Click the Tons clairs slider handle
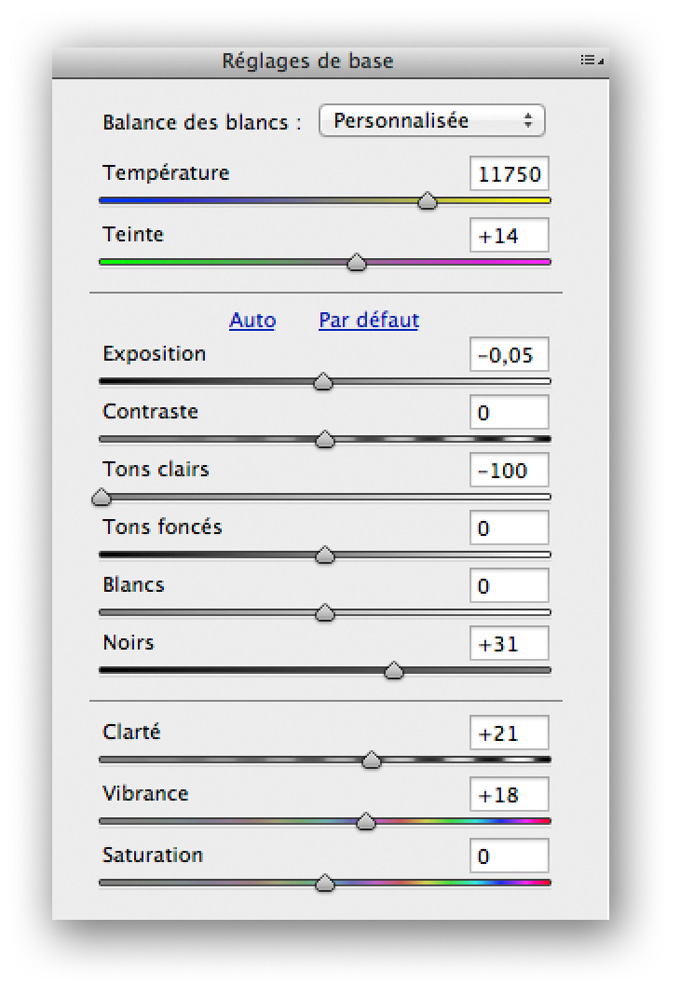The height and width of the screenshot is (1000, 680). (x=101, y=497)
